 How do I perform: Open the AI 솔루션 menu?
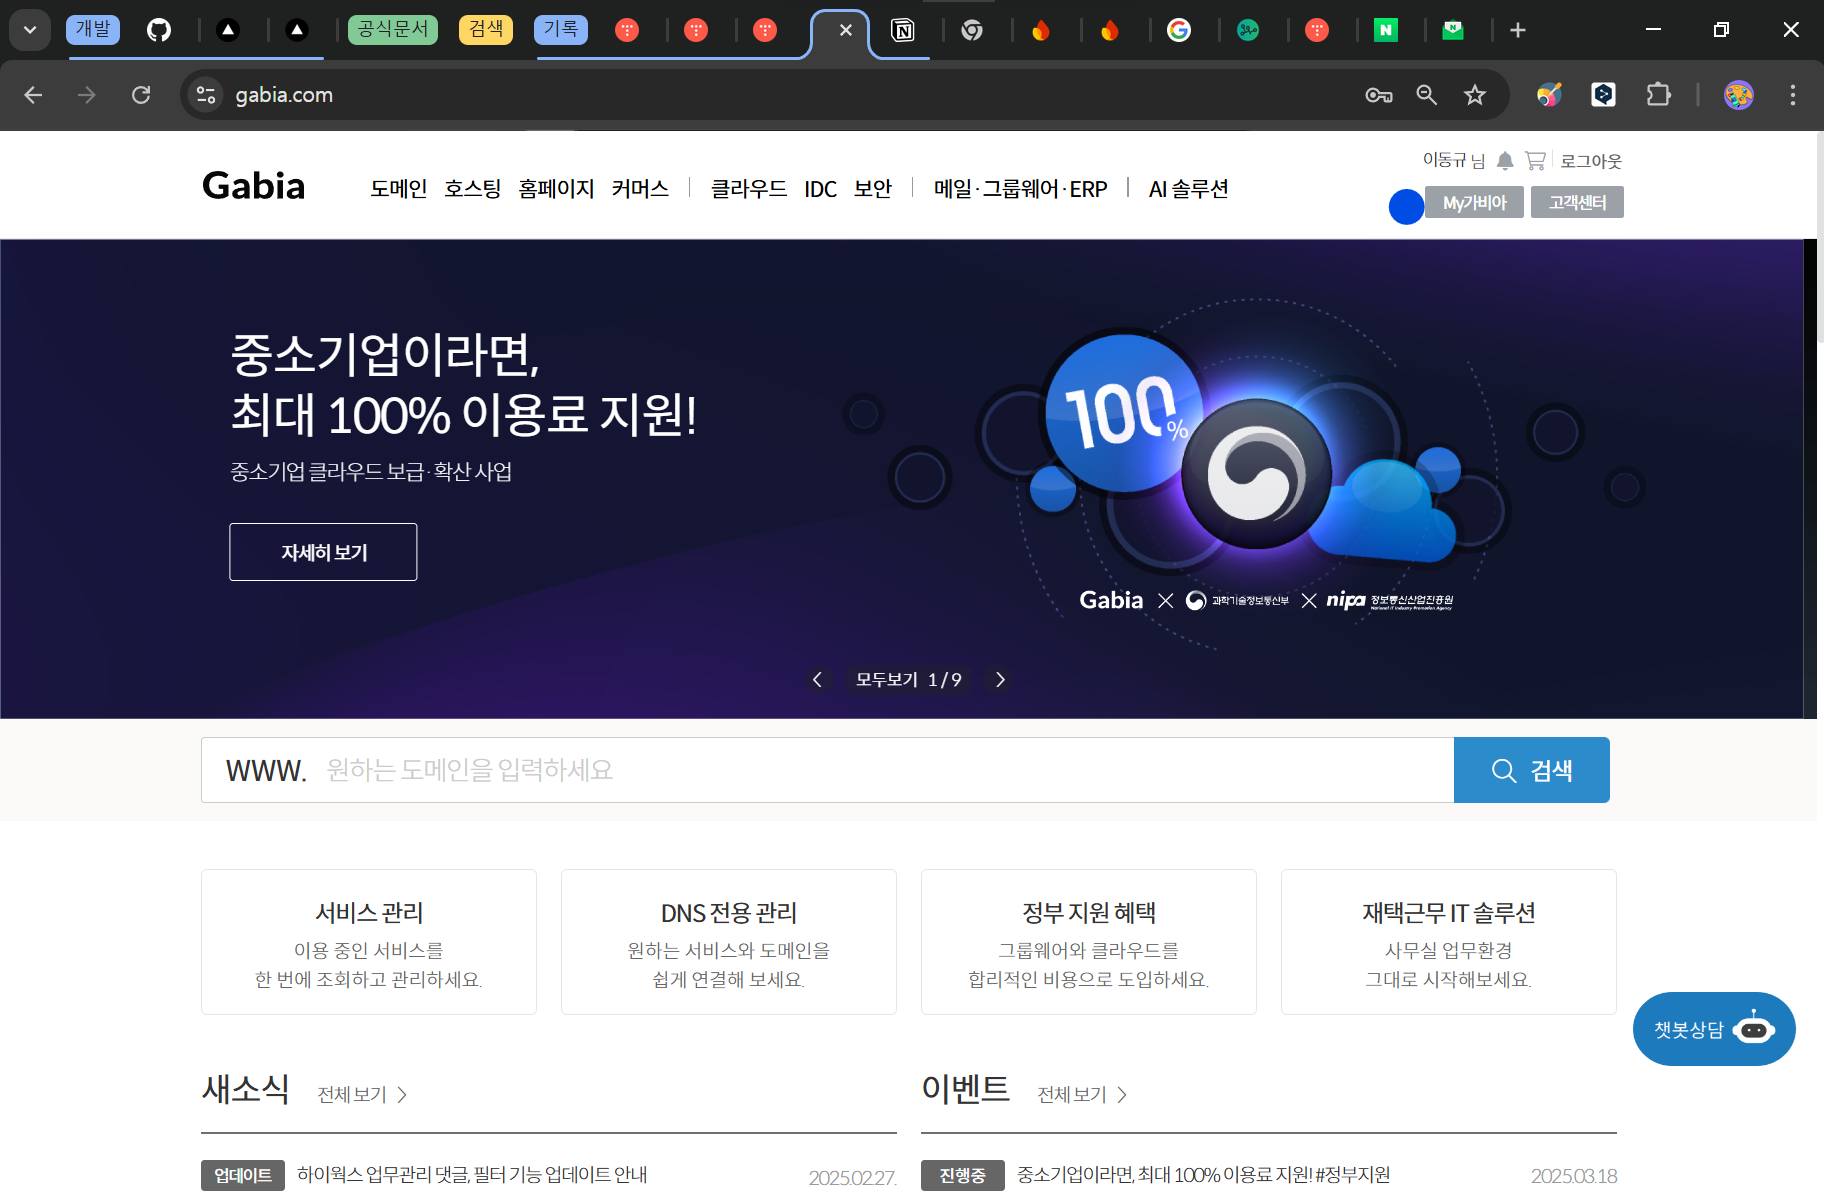pyautogui.click(x=1188, y=189)
